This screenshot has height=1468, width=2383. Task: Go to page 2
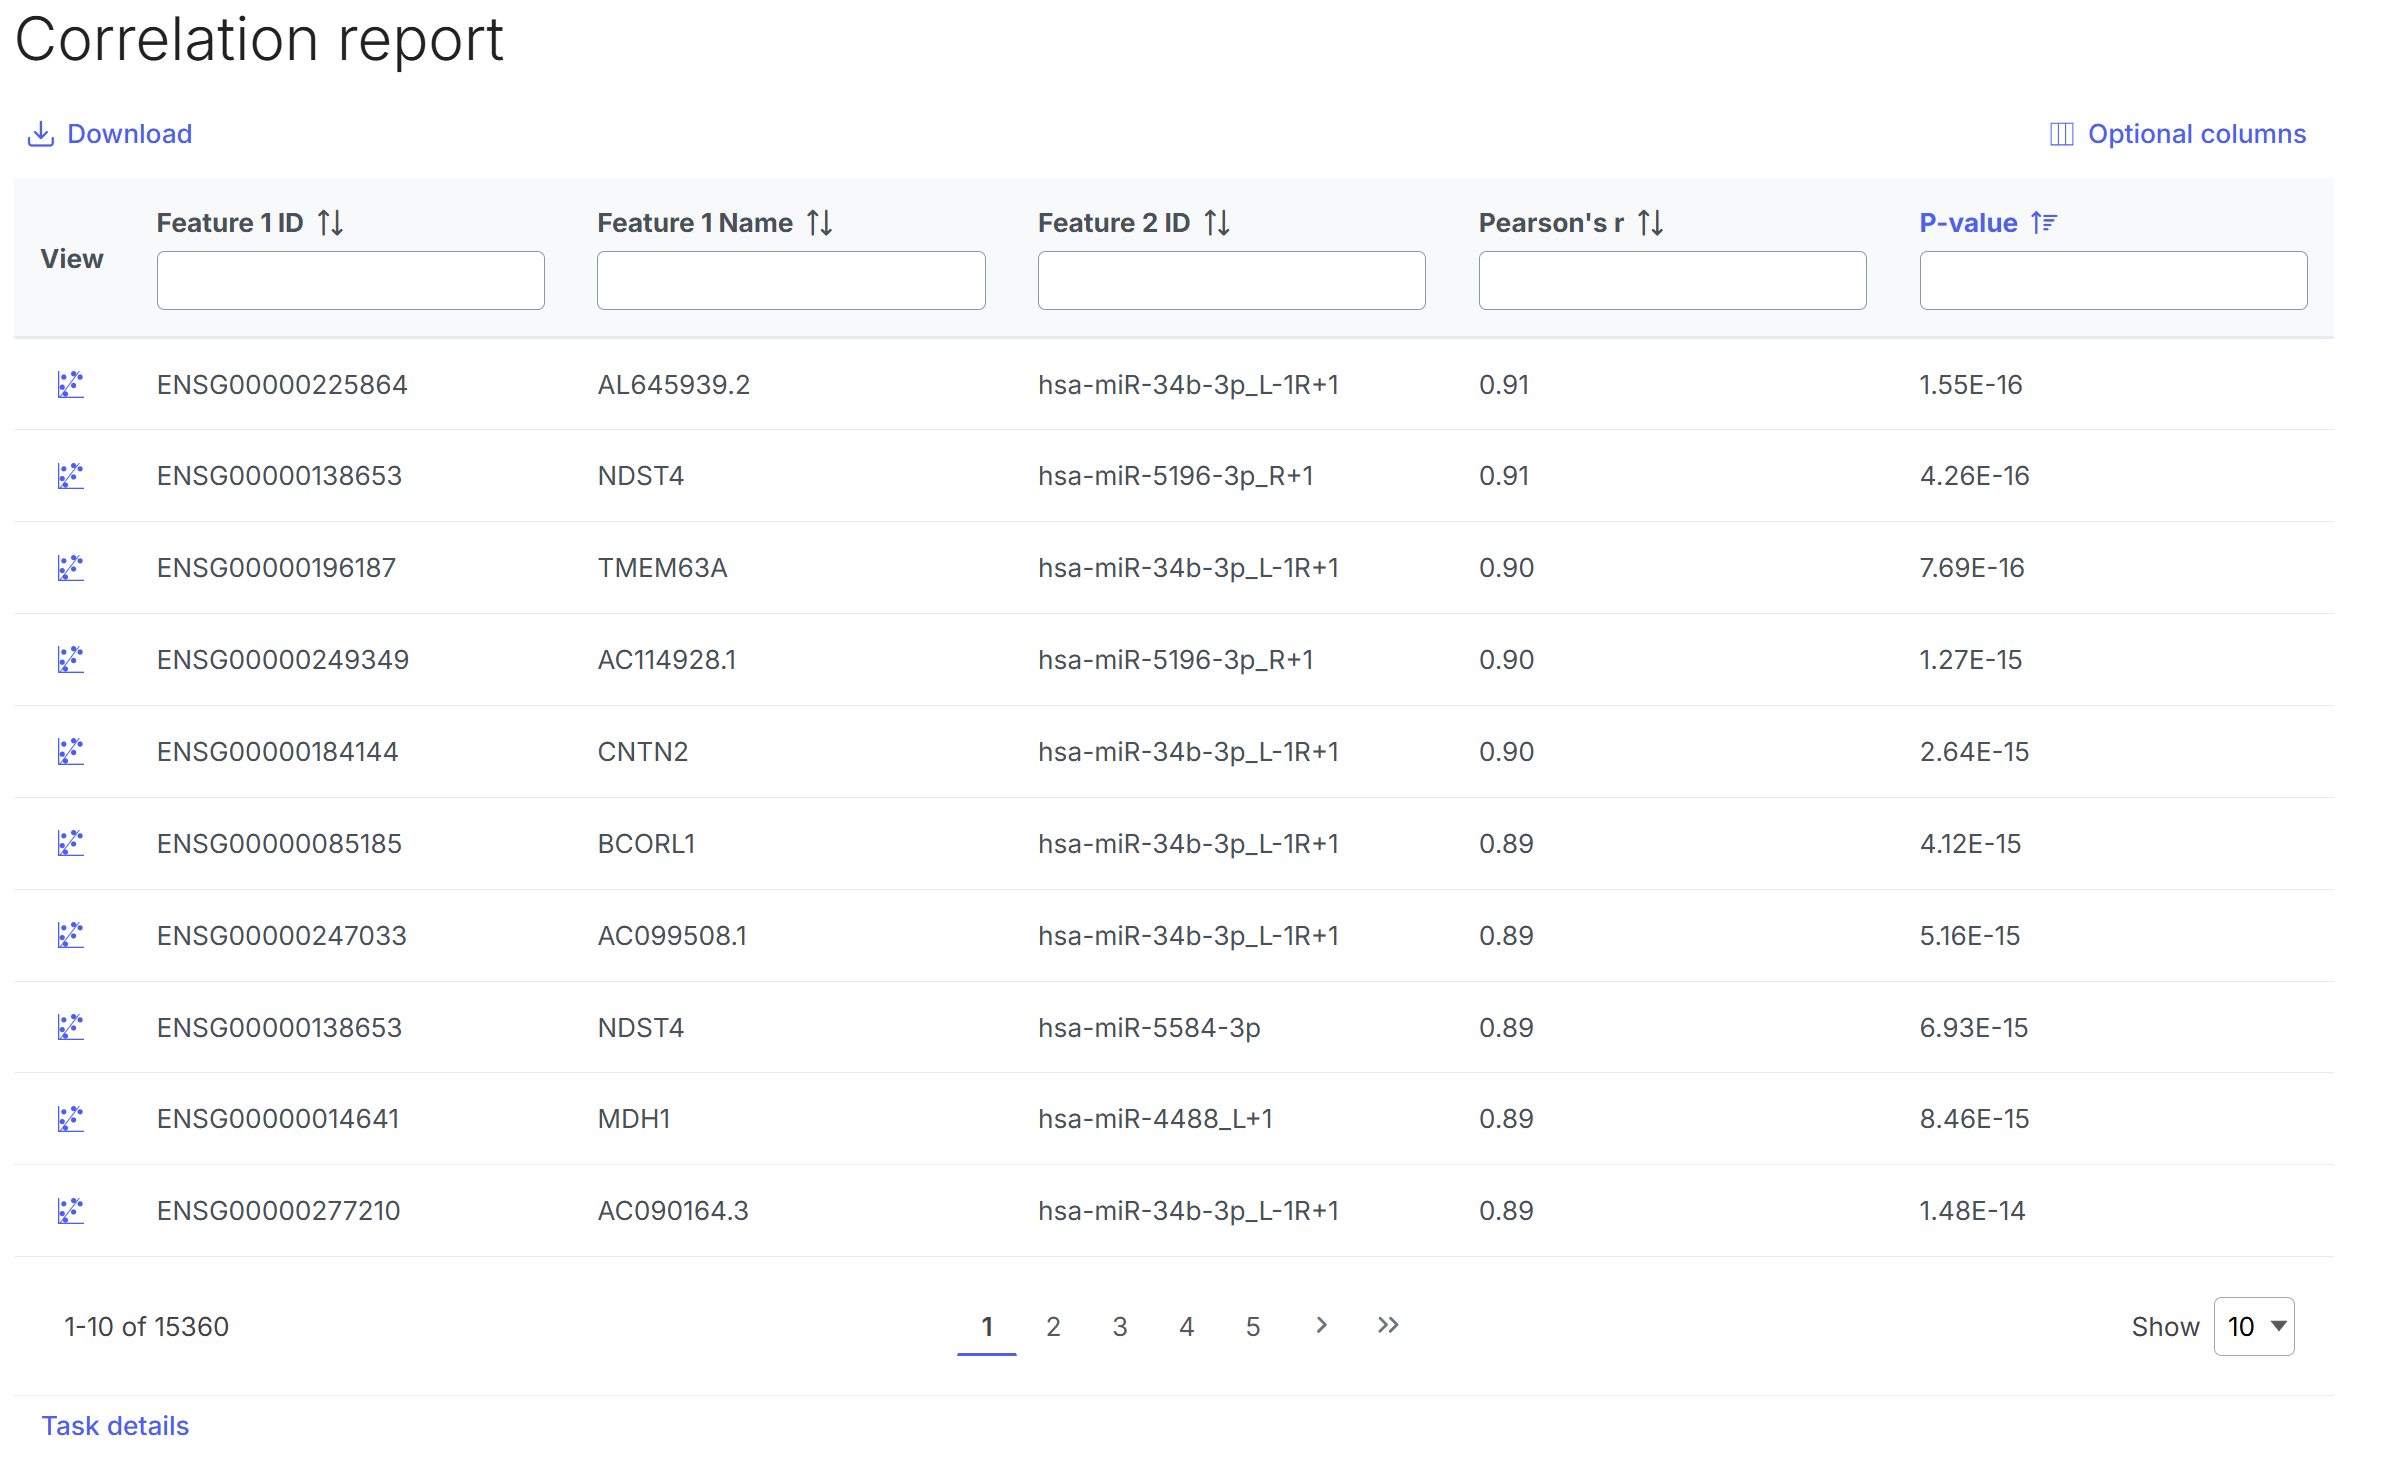[x=1053, y=1327]
